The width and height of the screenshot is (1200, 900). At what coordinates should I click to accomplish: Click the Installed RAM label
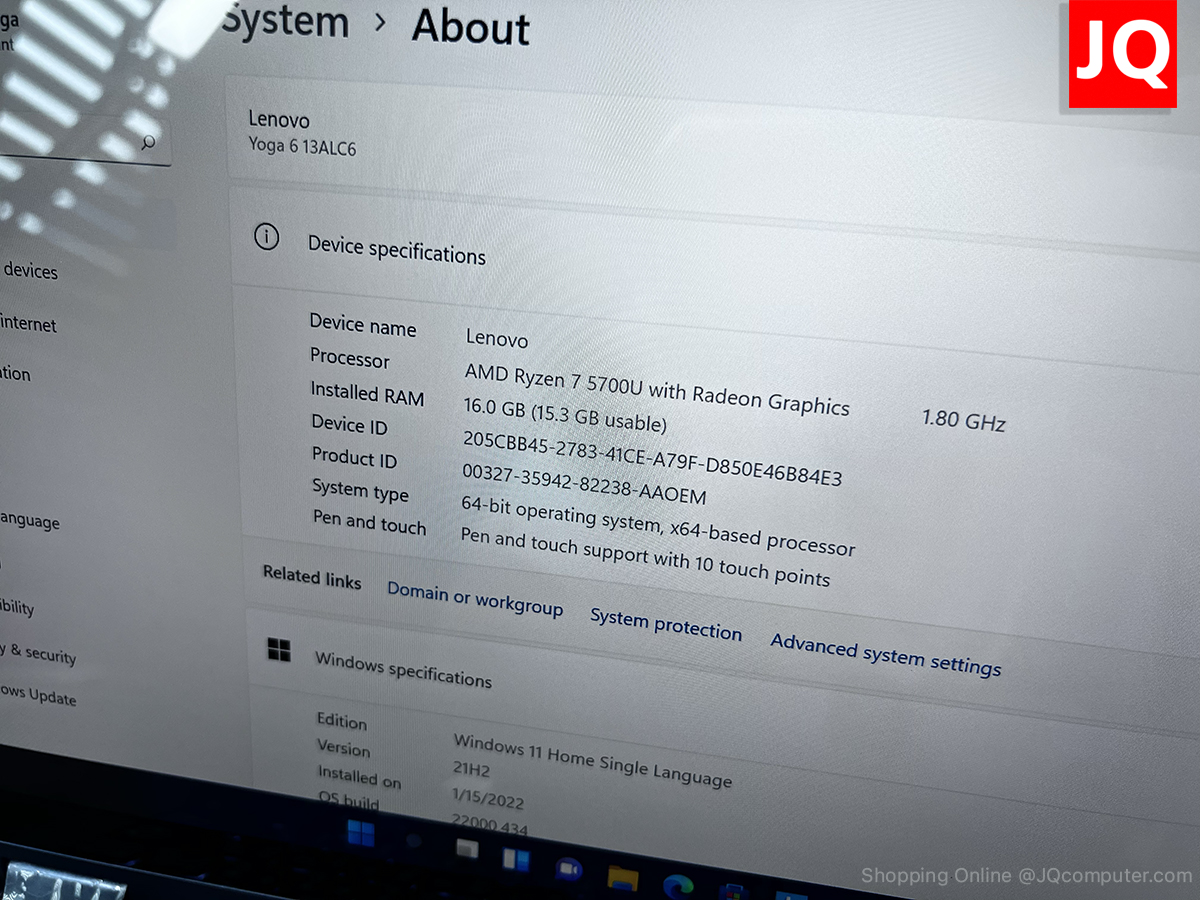pos(367,393)
